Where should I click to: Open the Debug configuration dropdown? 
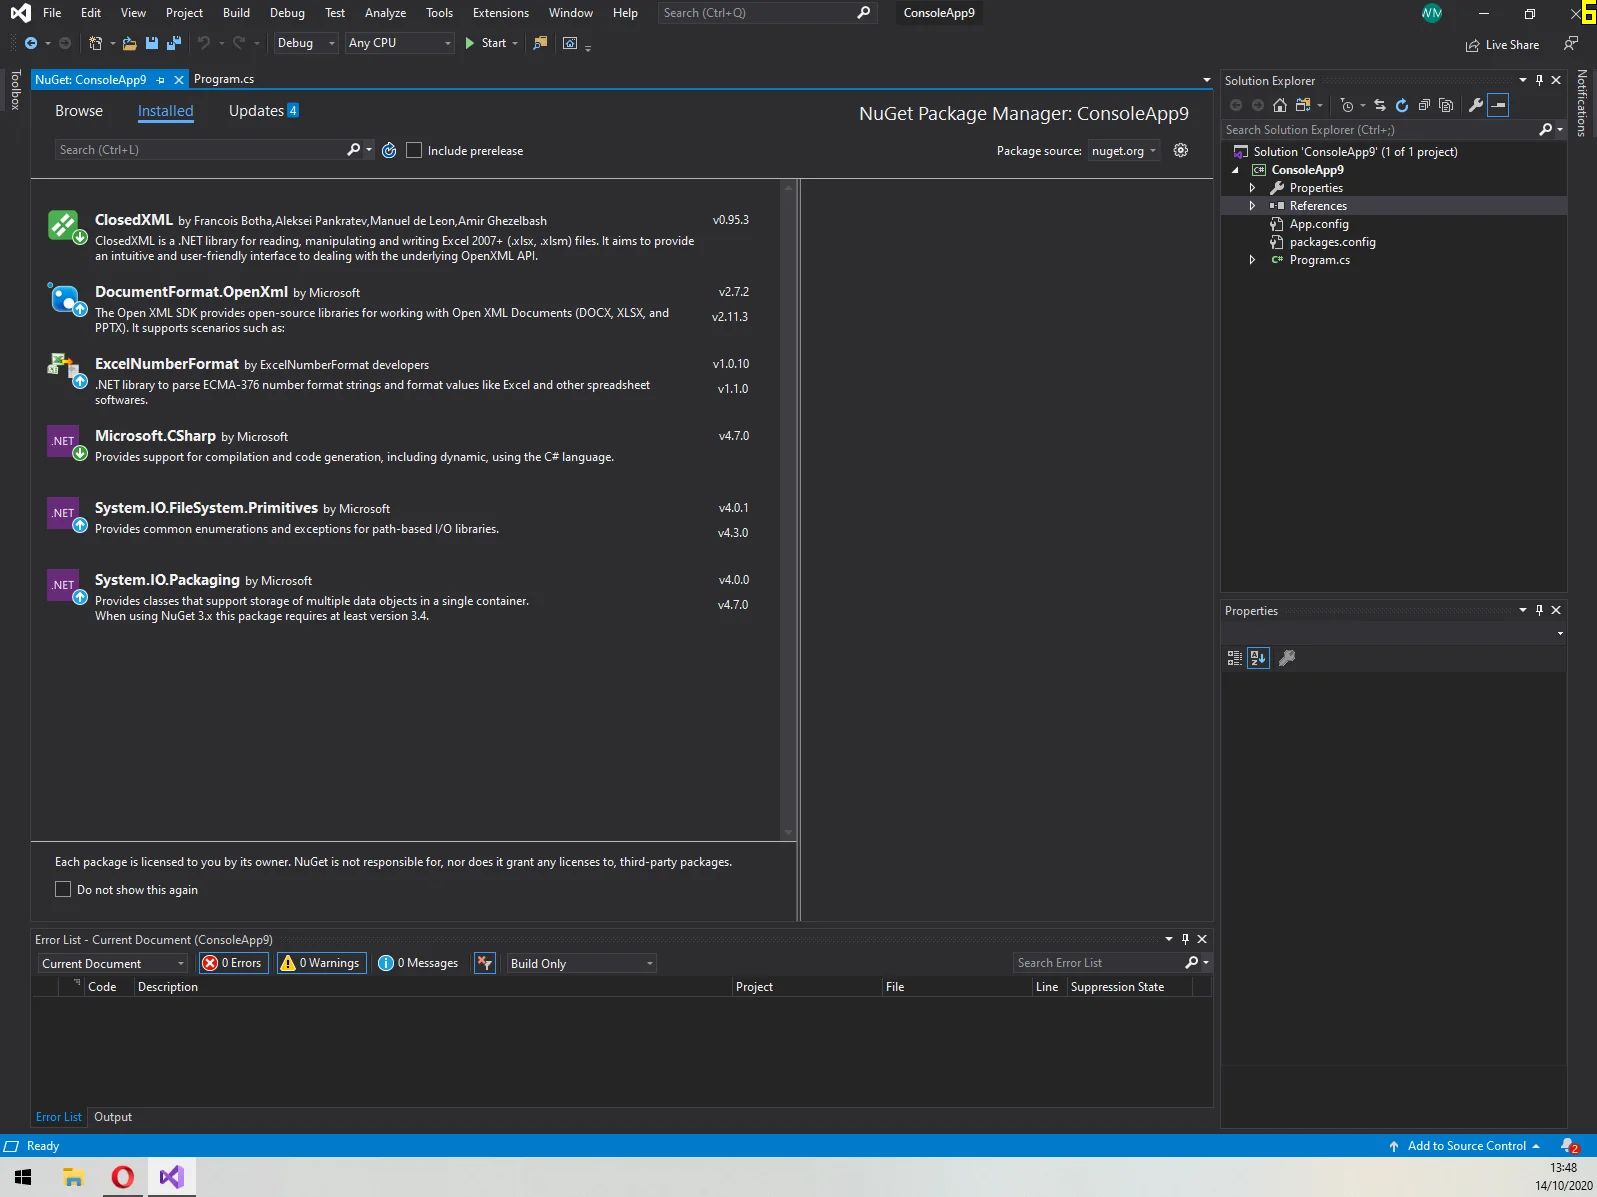point(305,43)
